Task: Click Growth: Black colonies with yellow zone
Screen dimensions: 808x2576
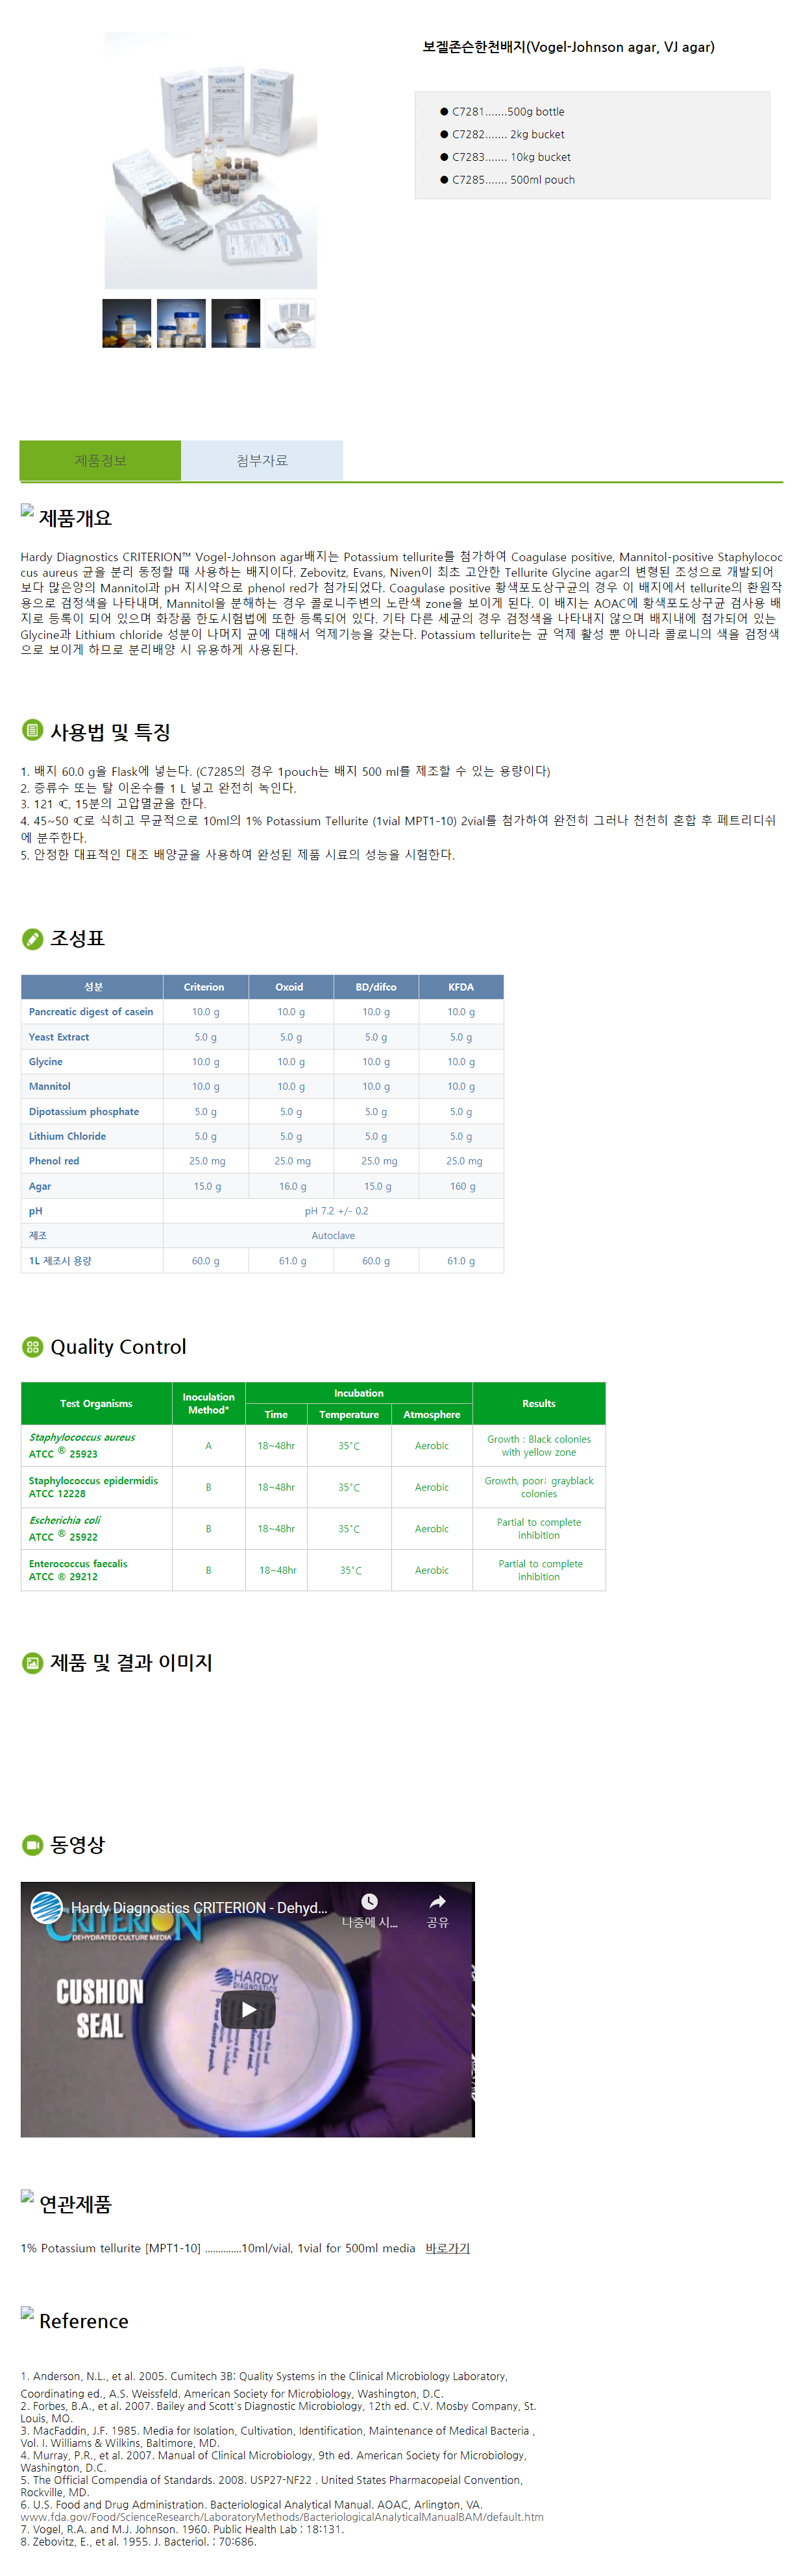Action: (539, 1445)
